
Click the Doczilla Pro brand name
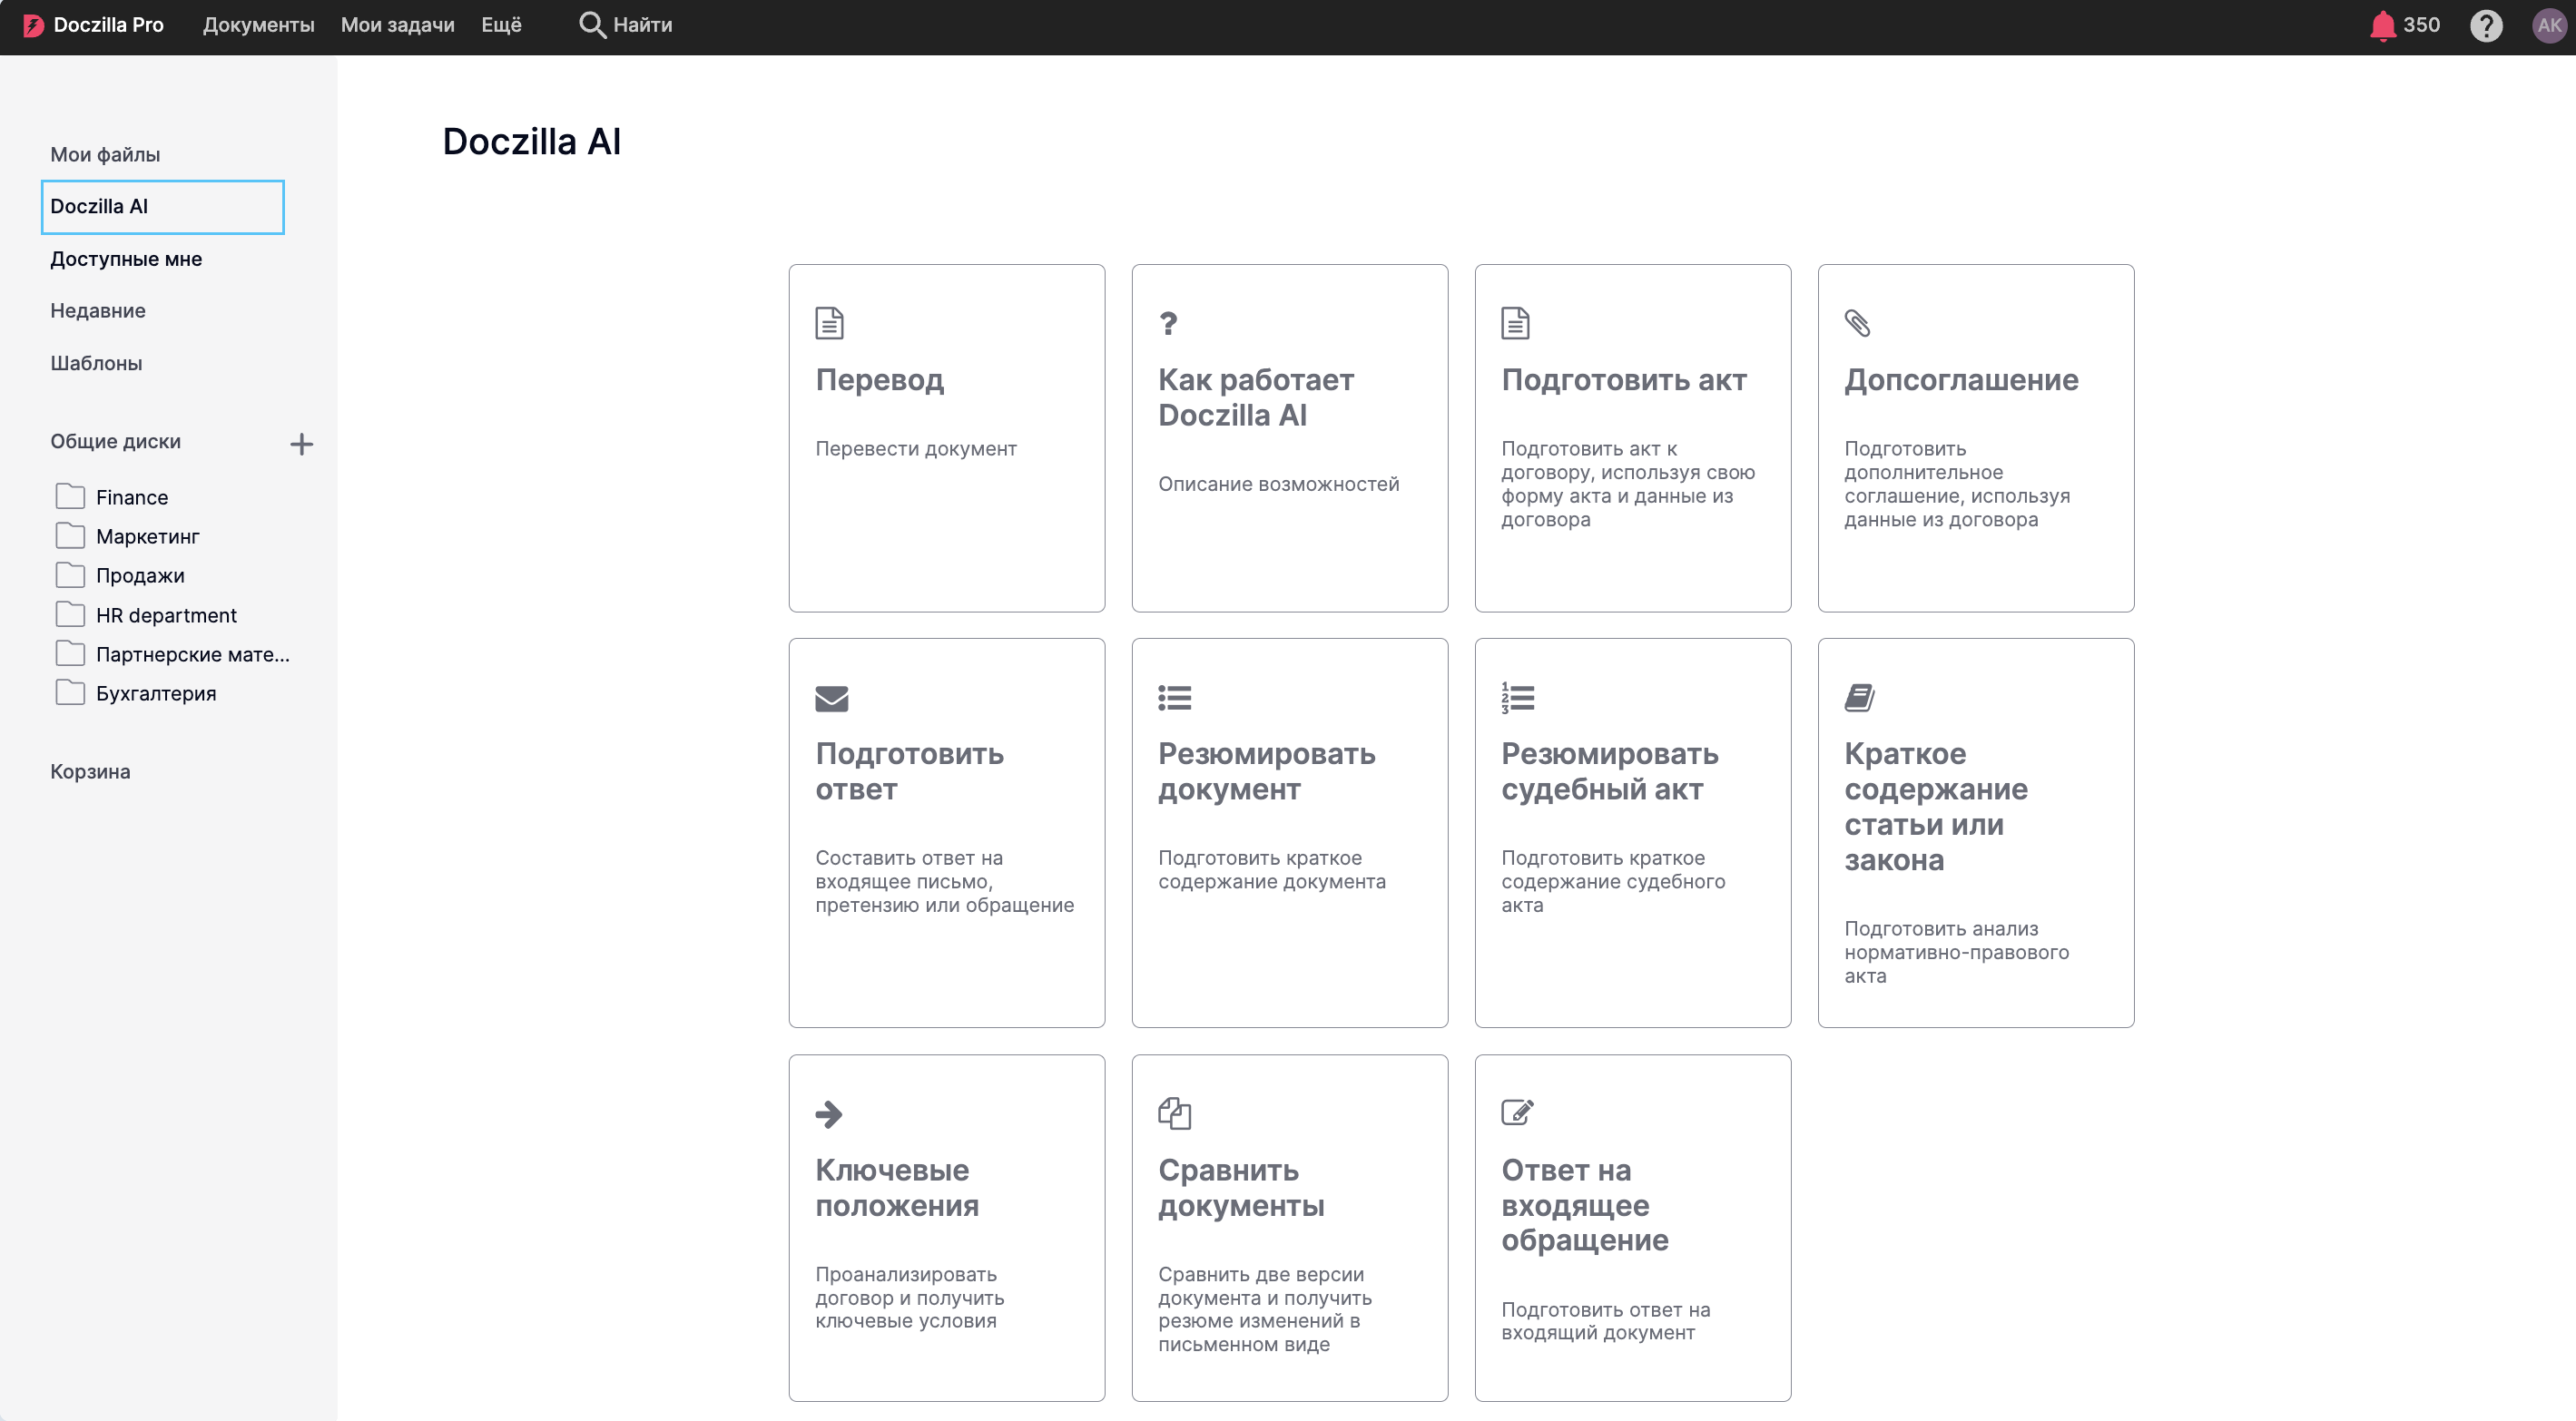tap(108, 25)
